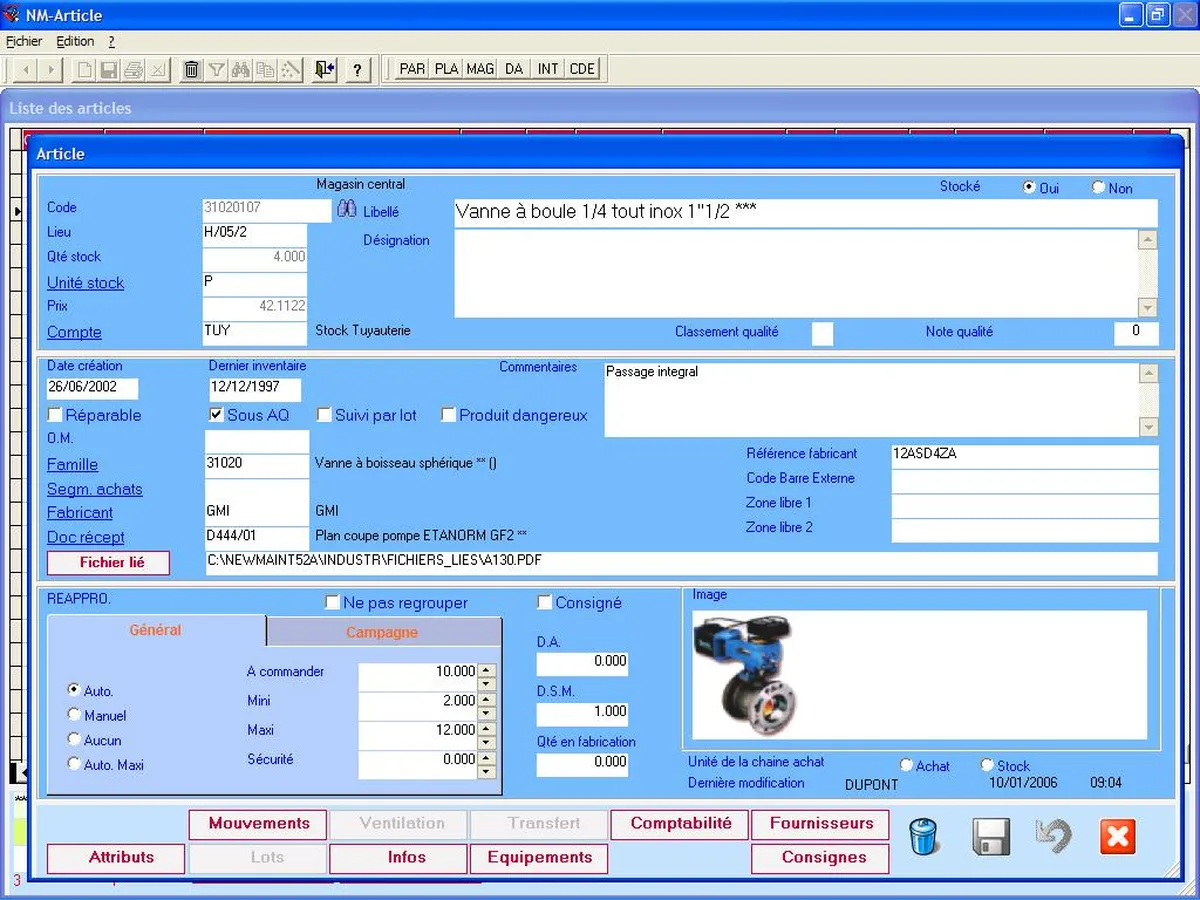Click the Référence fabricant input field
Image resolution: width=1200 pixels, height=900 pixels.
click(1023, 455)
